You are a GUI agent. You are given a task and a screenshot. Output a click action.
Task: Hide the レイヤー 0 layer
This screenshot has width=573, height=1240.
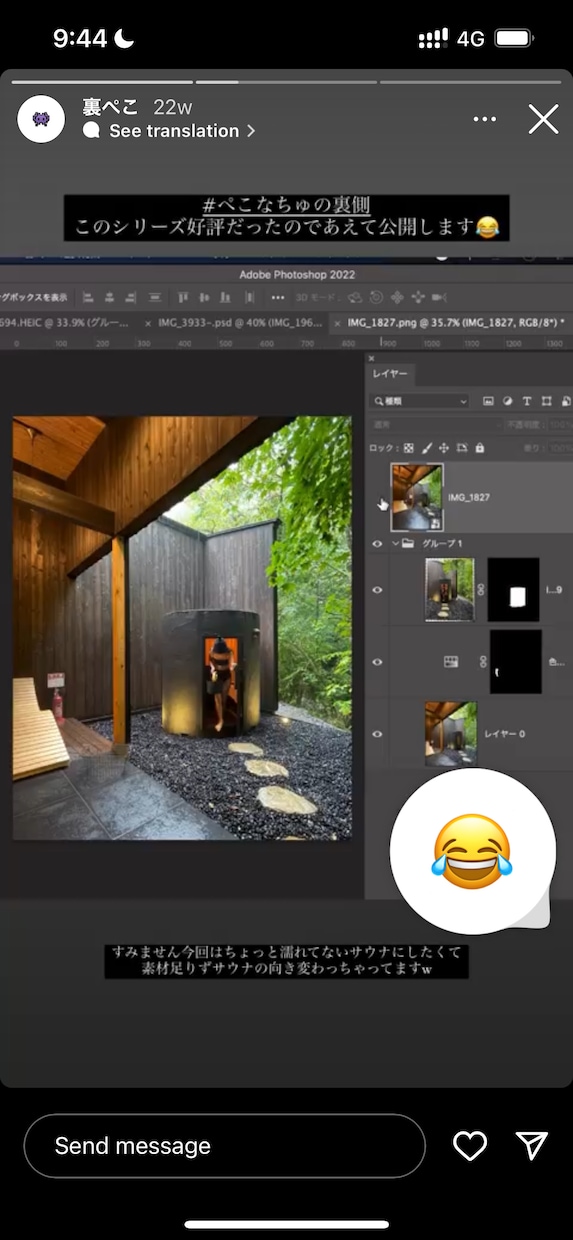[x=378, y=734]
